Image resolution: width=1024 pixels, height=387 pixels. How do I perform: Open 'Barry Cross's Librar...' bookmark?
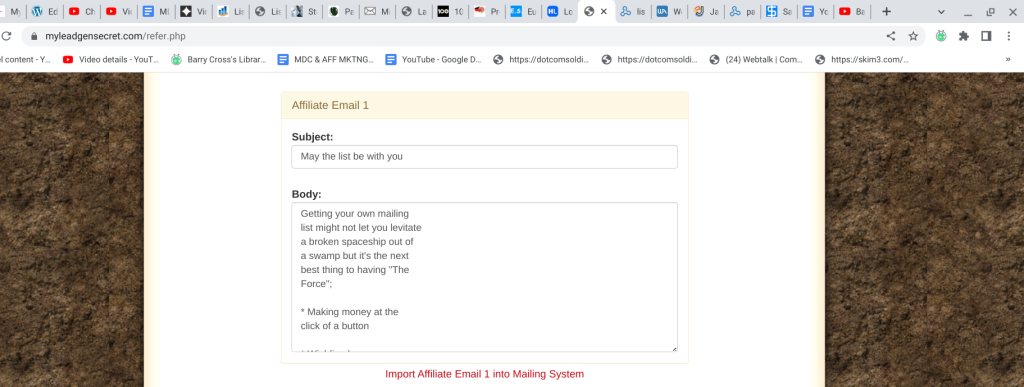[219, 59]
